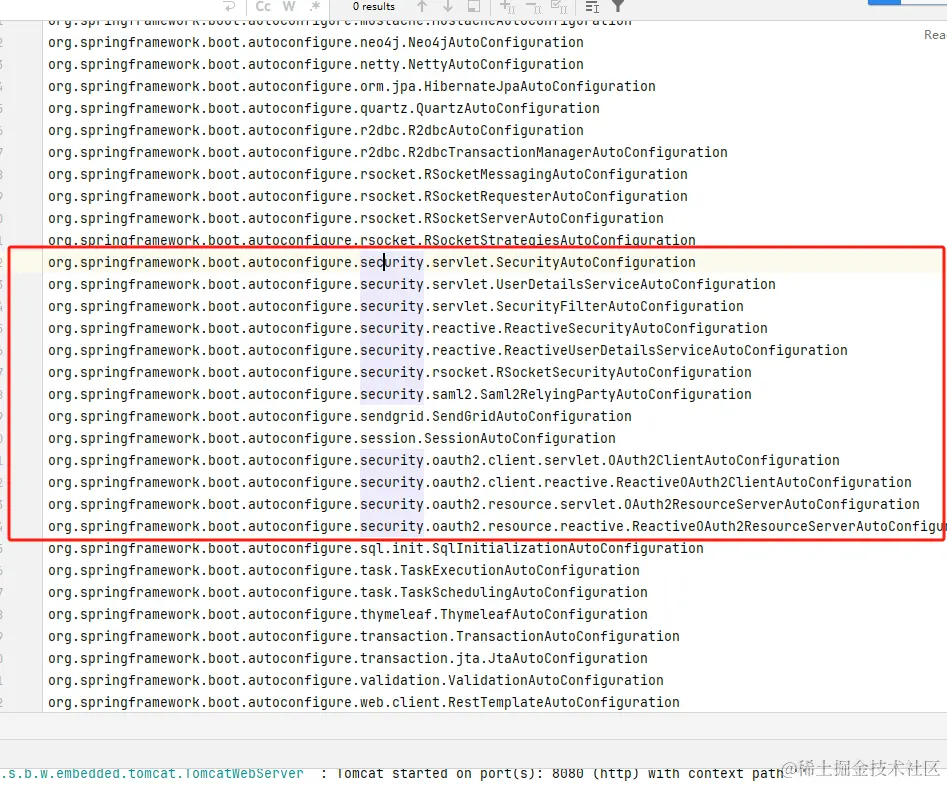Click UserDetailsServiceAutoConfiguration servlet line

(x=412, y=284)
